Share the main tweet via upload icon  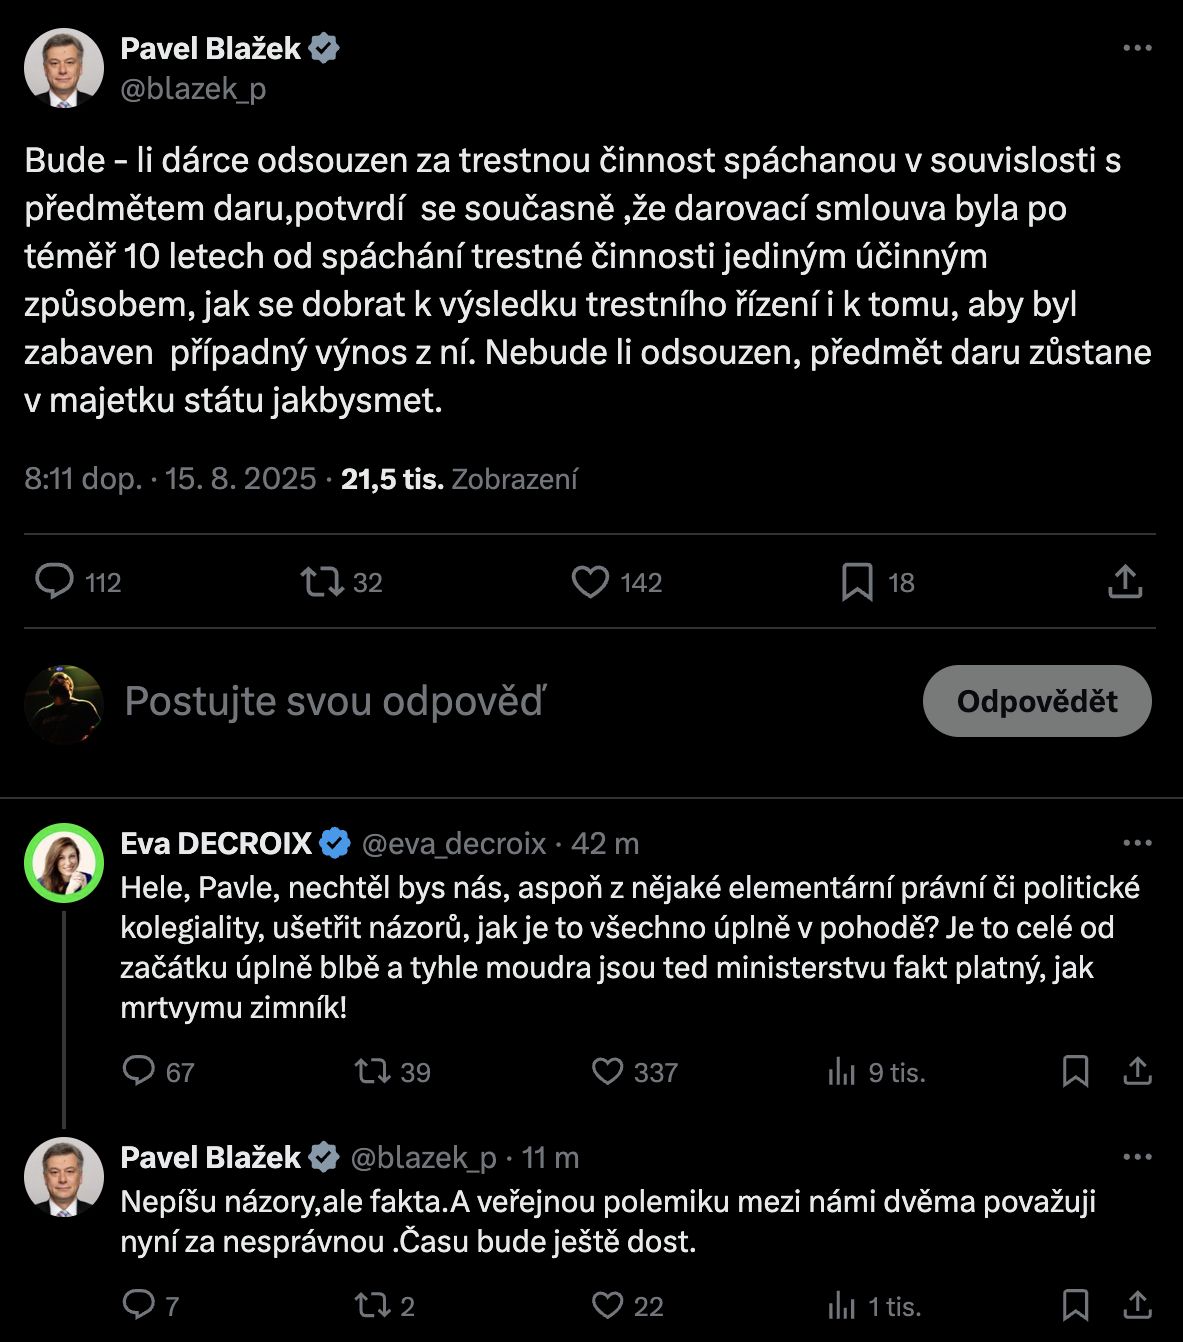point(1125,582)
